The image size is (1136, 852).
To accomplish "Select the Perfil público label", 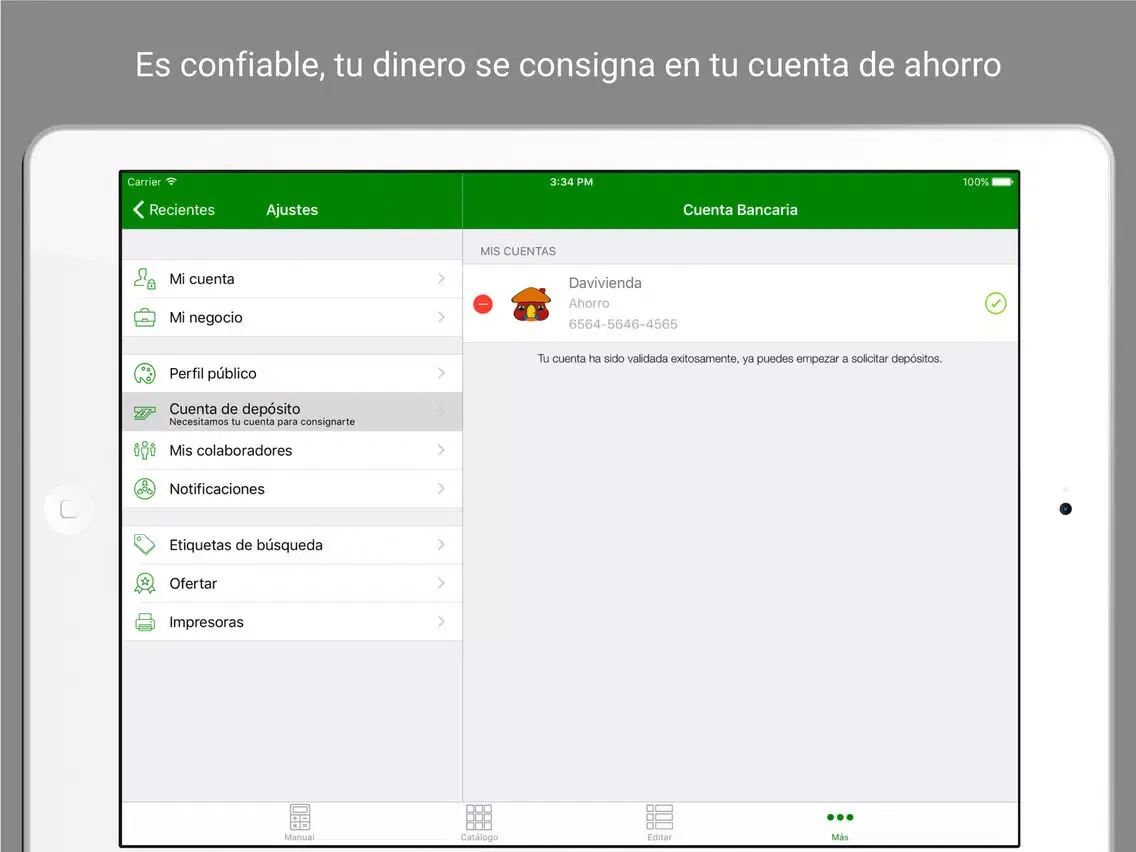I will pos(213,373).
